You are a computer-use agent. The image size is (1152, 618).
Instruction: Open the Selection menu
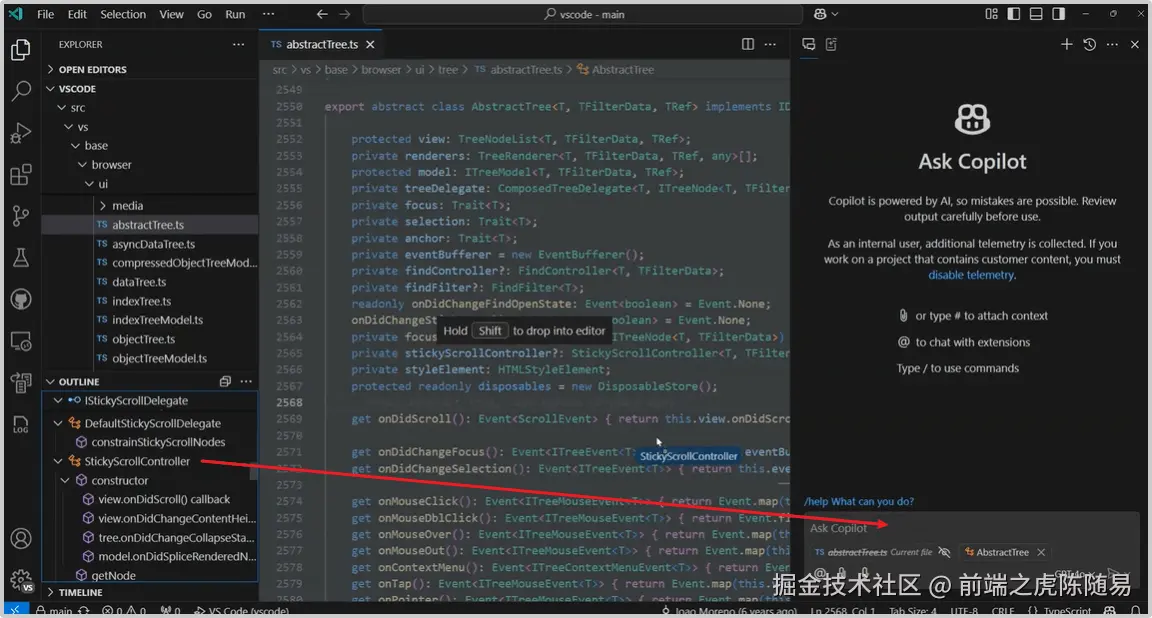point(123,14)
